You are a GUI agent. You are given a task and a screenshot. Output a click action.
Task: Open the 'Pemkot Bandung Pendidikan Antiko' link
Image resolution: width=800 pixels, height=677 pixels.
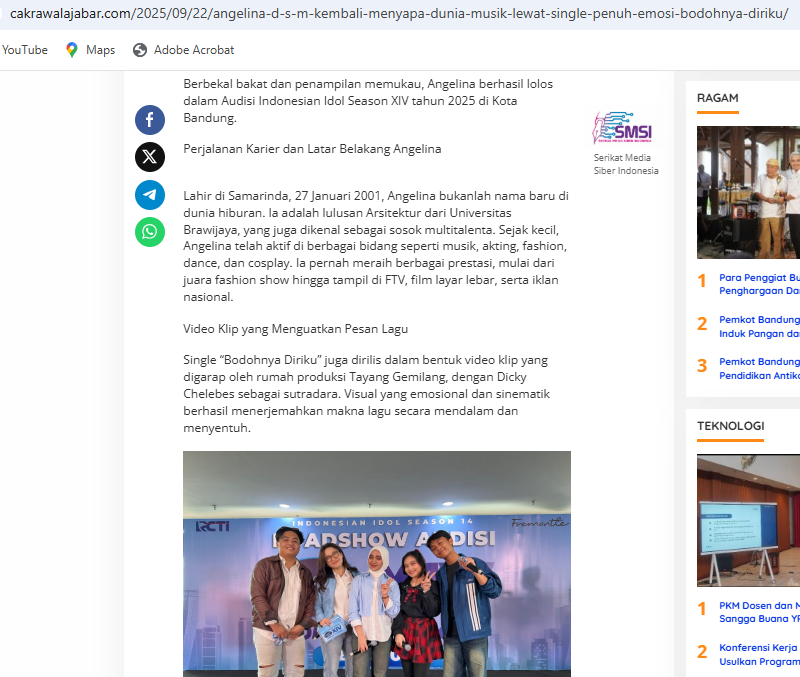click(x=758, y=368)
